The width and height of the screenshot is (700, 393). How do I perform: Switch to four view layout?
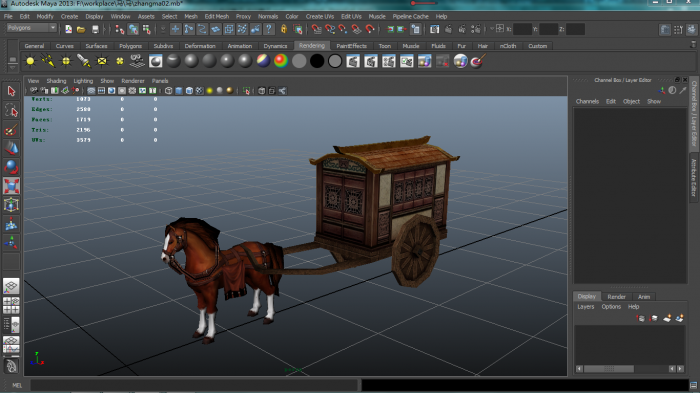point(11,305)
